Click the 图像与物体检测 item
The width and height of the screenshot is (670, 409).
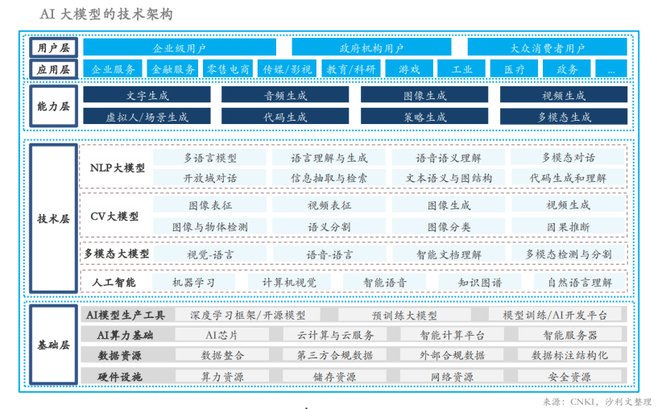point(210,227)
